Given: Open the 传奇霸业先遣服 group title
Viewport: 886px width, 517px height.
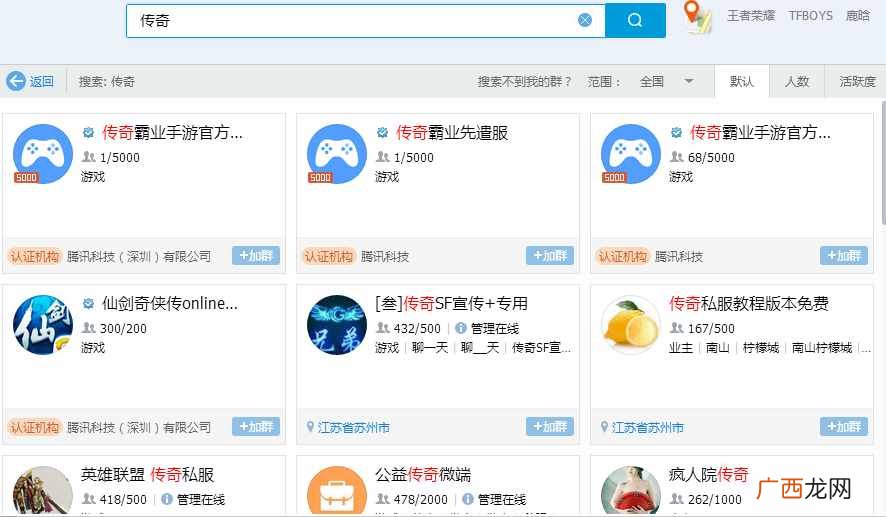Looking at the screenshot, I should pyautogui.click(x=452, y=133).
